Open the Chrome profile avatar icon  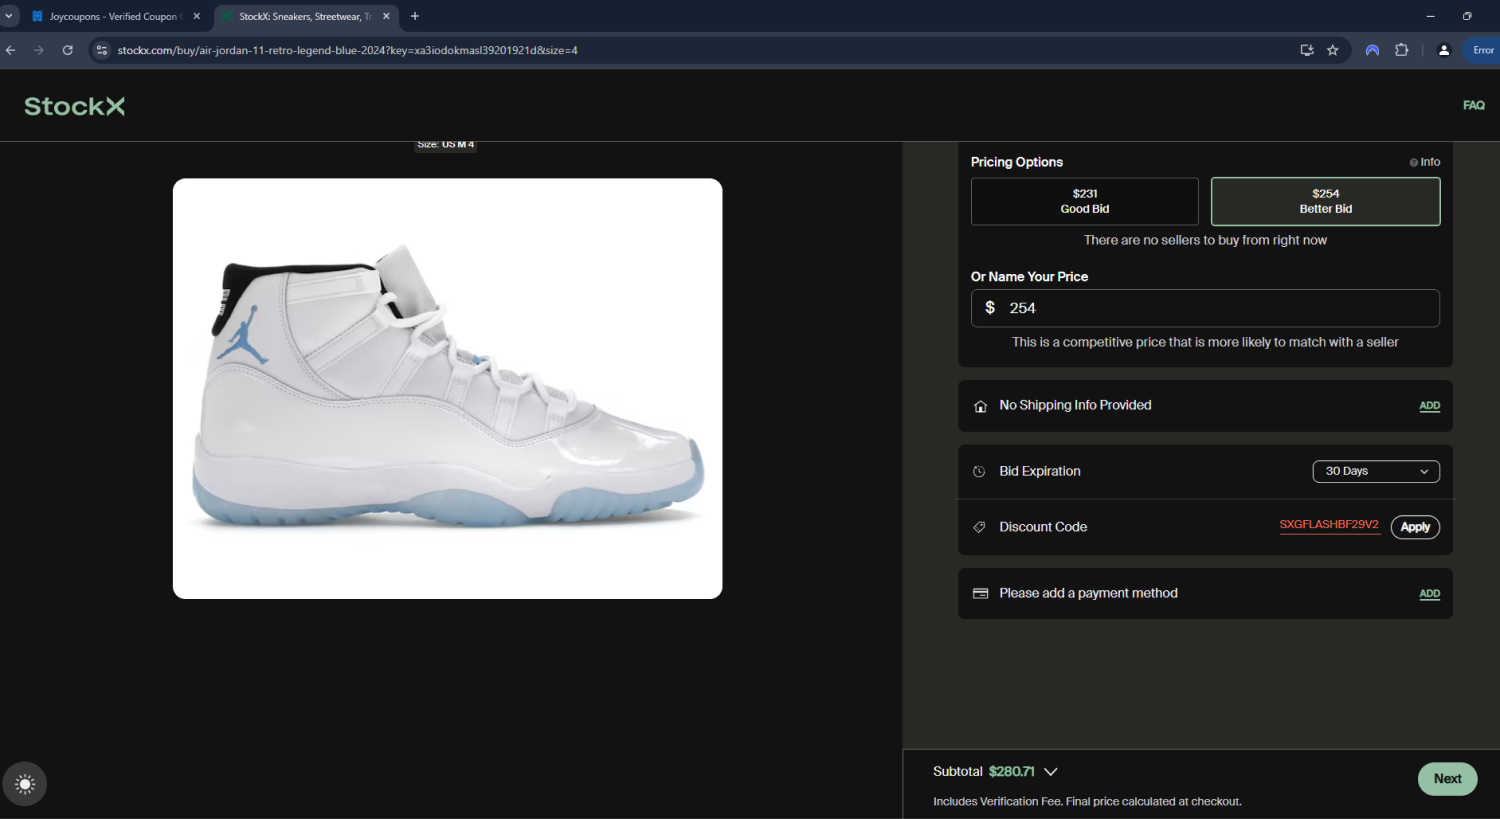1443,50
